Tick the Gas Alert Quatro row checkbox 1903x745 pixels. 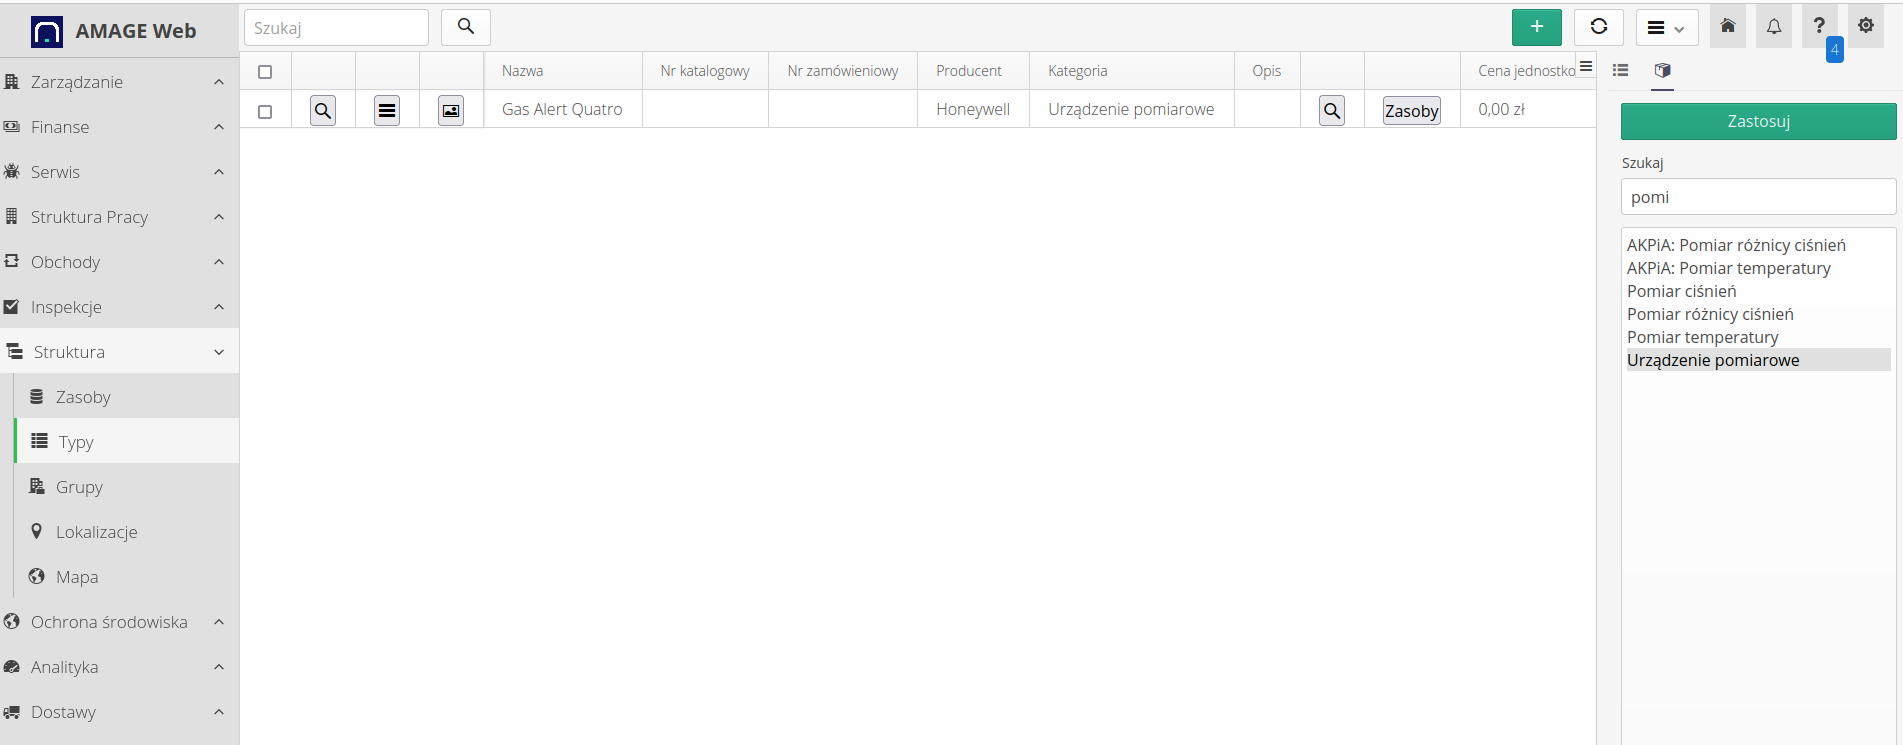(265, 111)
